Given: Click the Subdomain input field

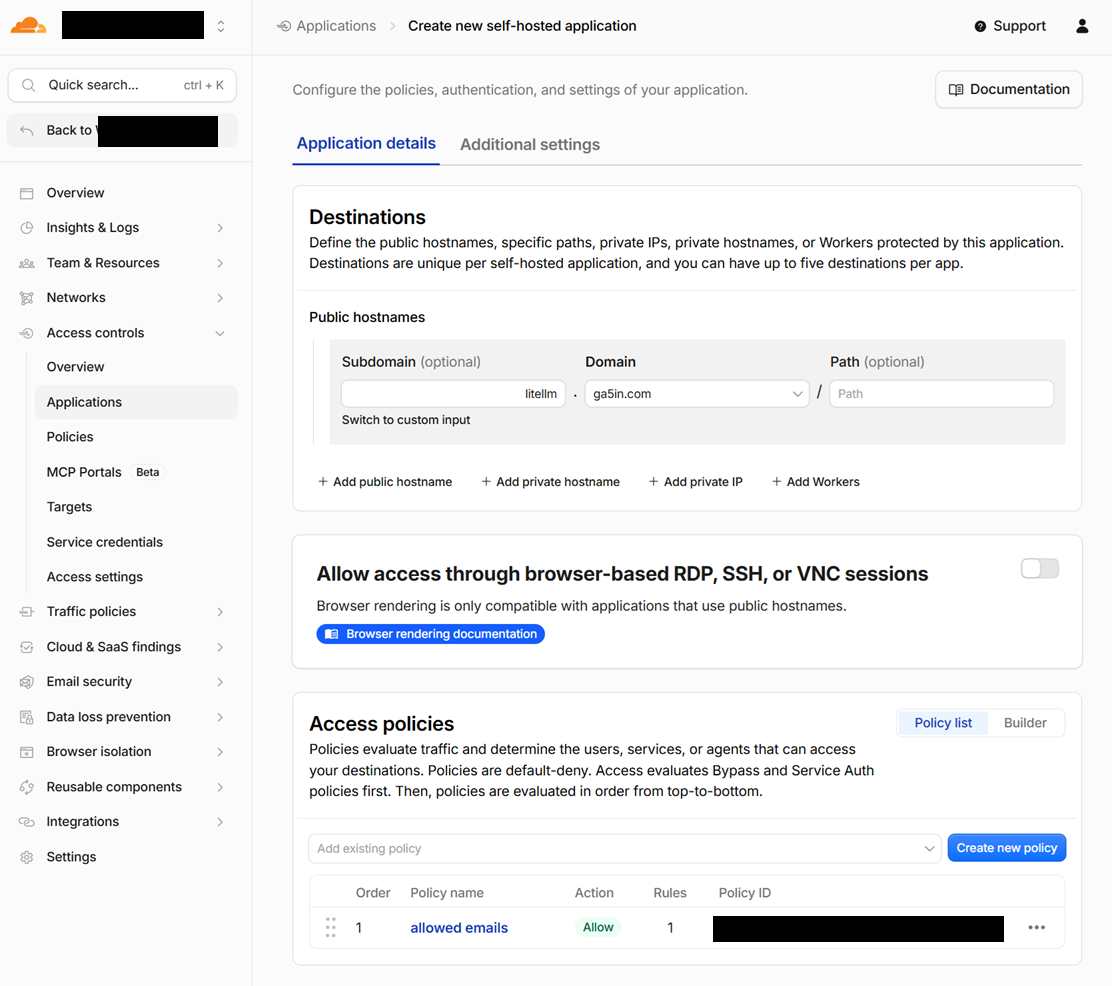Looking at the screenshot, I should (x=453, y=394).
